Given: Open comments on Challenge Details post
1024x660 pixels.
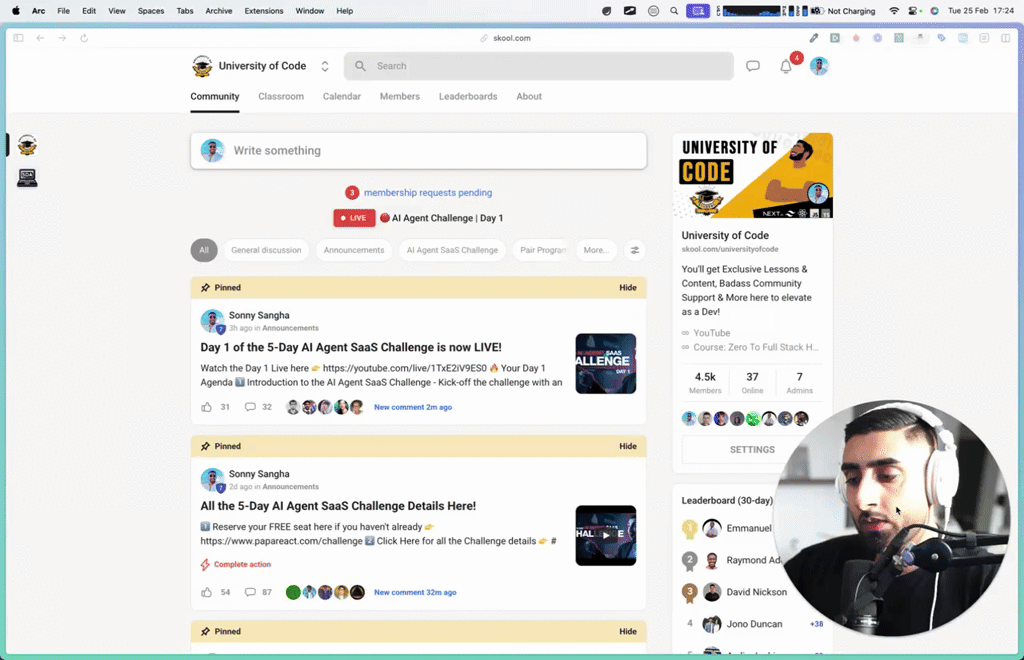Looking at the screenshot, I should (250, 592).
